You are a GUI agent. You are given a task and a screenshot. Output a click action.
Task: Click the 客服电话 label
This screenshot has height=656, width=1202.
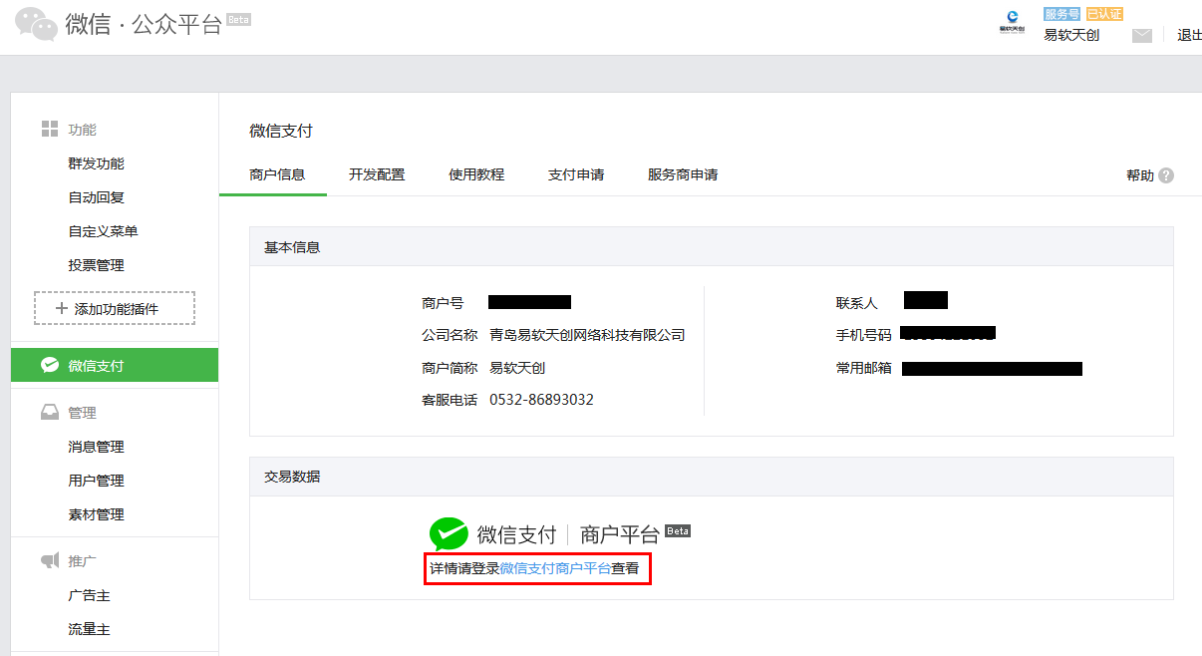point(450,399)
